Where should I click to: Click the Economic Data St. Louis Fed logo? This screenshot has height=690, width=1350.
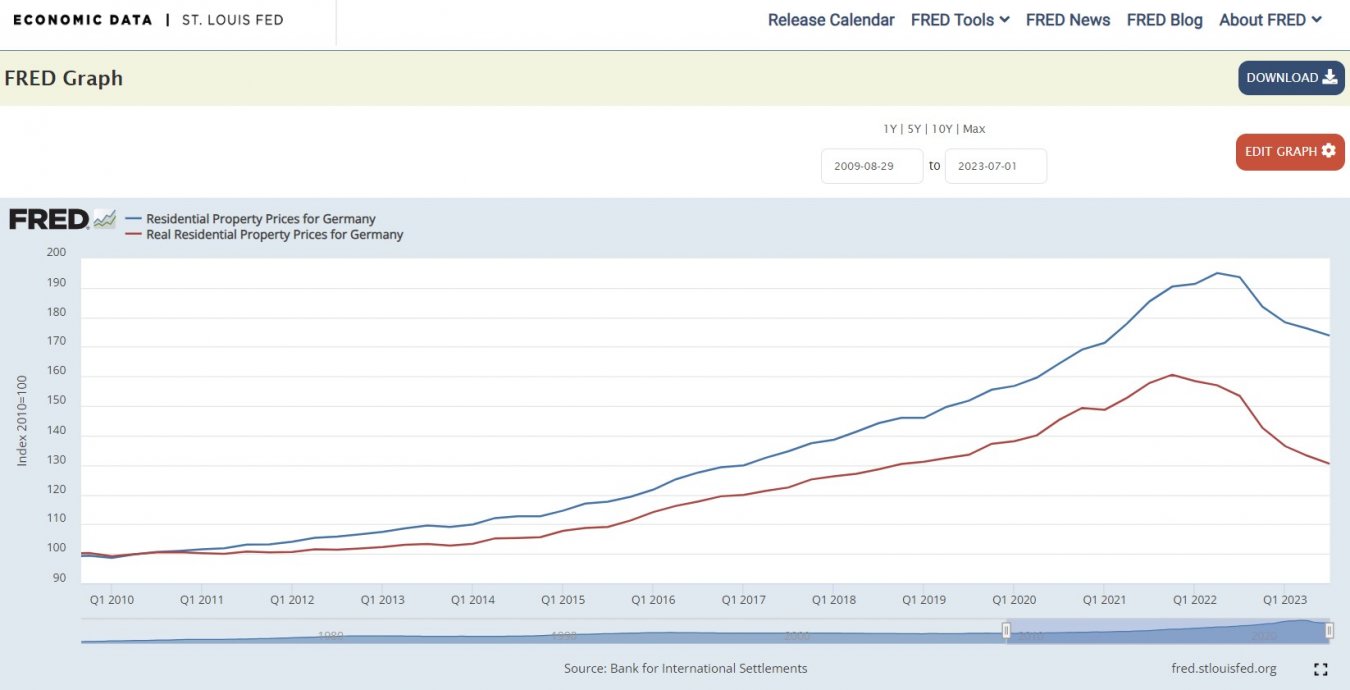tap(148, 20)
